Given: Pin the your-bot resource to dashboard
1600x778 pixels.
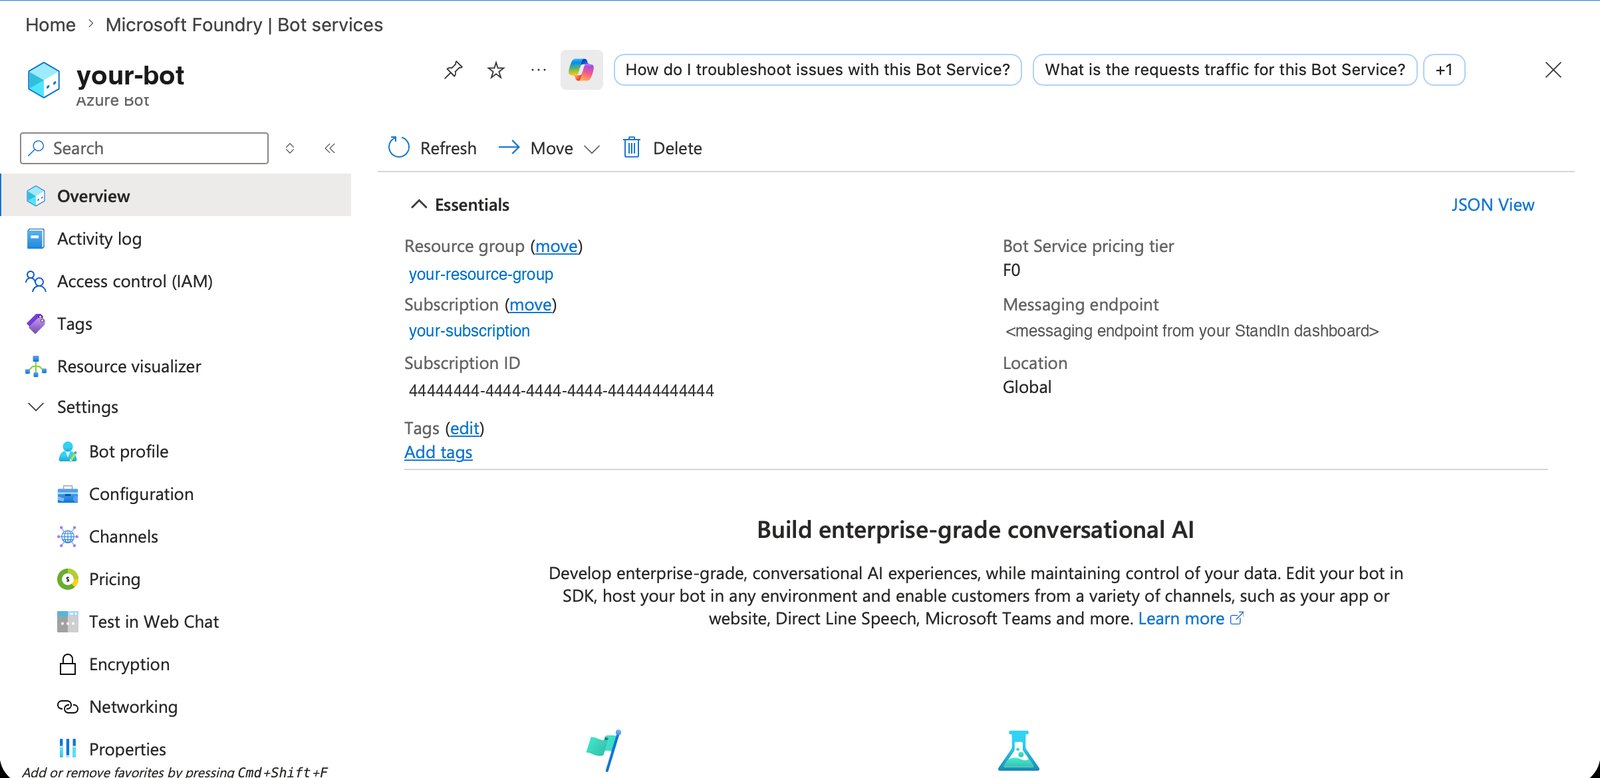Looking at the screenshot, I should [453, 70].
